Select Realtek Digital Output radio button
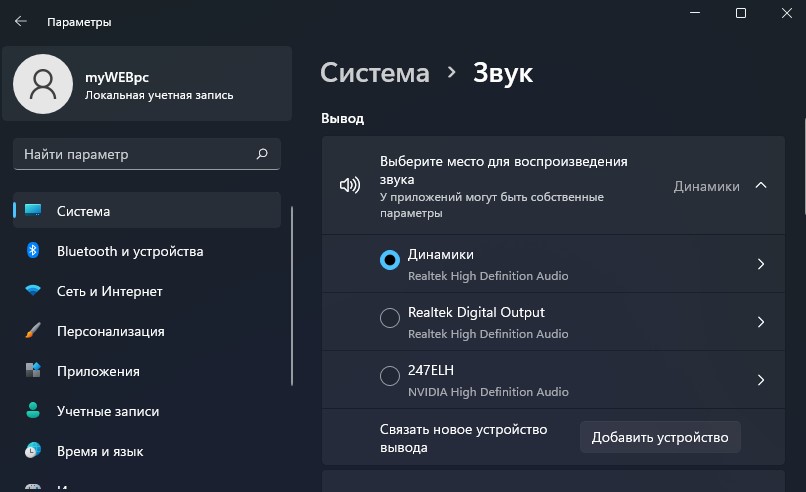This screenshot has height=492, width=806. 390,318
